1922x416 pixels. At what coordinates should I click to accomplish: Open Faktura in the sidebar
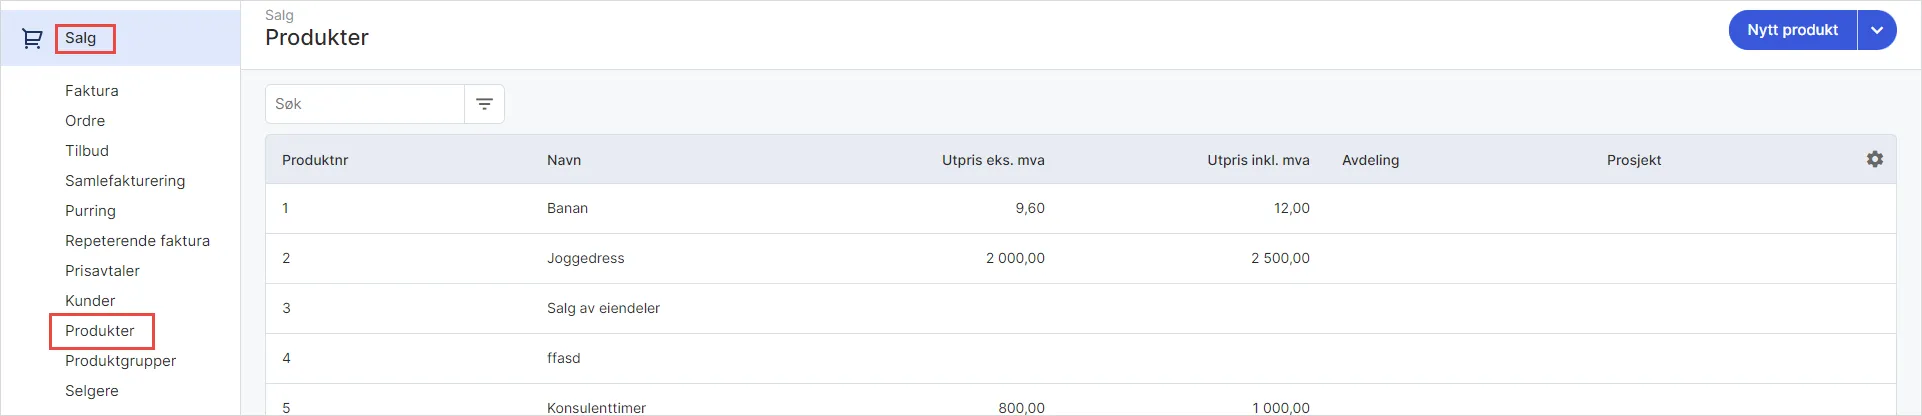92,91
